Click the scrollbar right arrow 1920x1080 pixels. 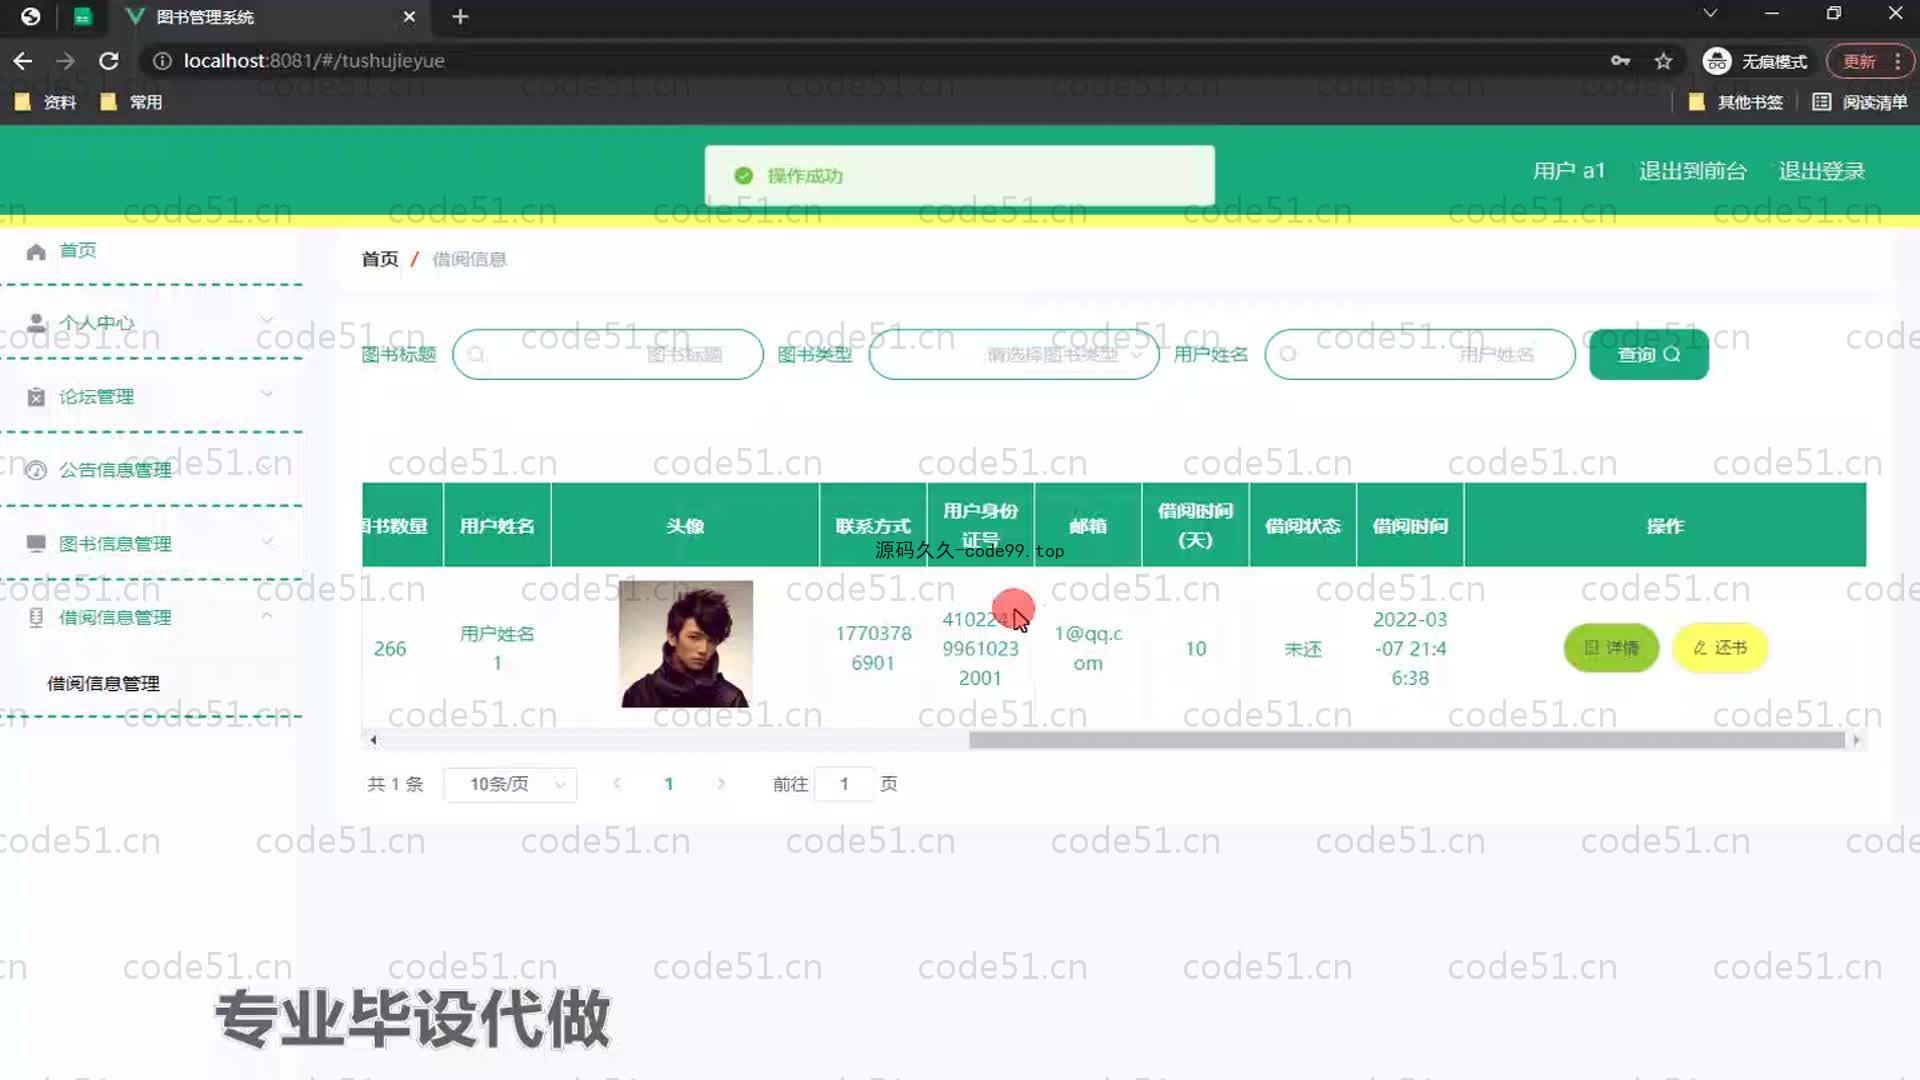pyautogui.click(x=1856, y=741)
